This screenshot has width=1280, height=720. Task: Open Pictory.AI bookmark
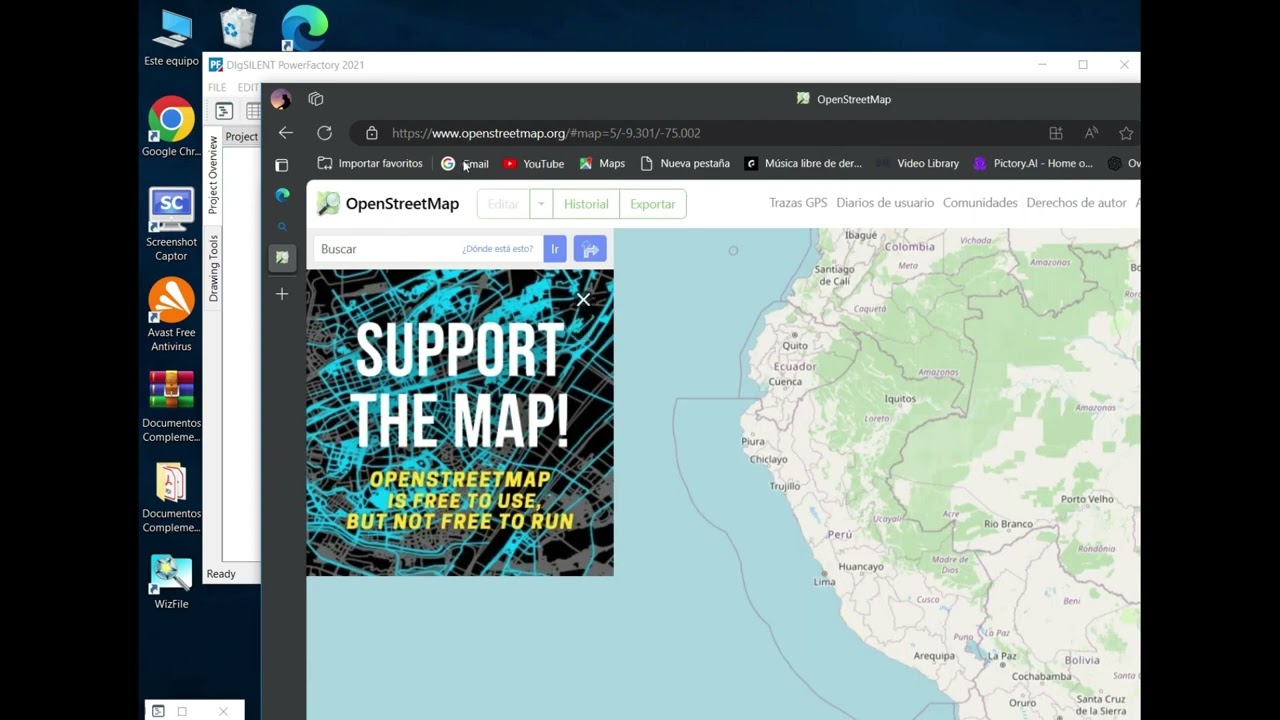tap(1033, 163)
